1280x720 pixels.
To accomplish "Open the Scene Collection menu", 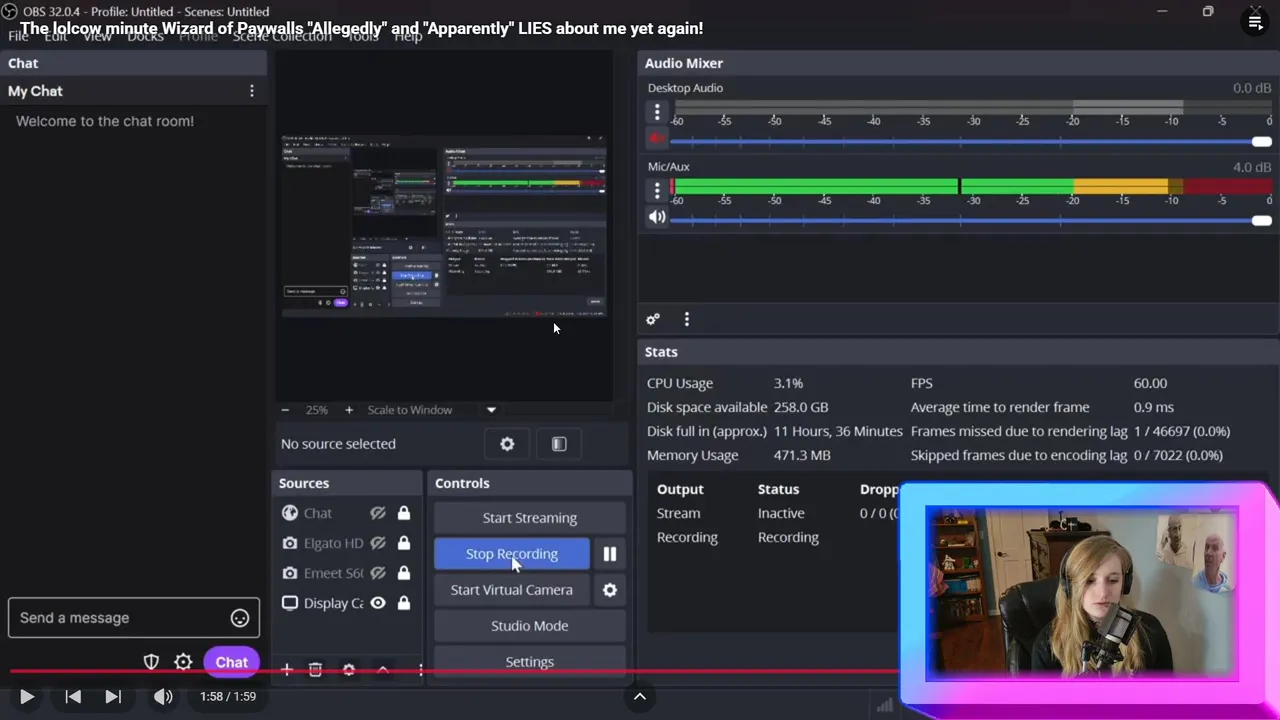I will coord(282,36).
